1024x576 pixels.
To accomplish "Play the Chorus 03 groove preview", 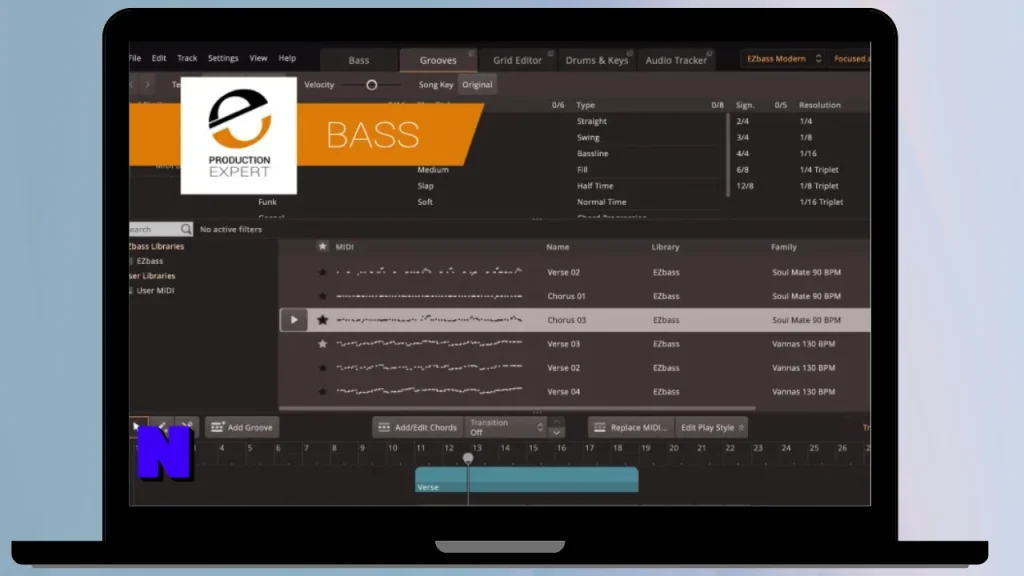I will (x=294, y=320).
